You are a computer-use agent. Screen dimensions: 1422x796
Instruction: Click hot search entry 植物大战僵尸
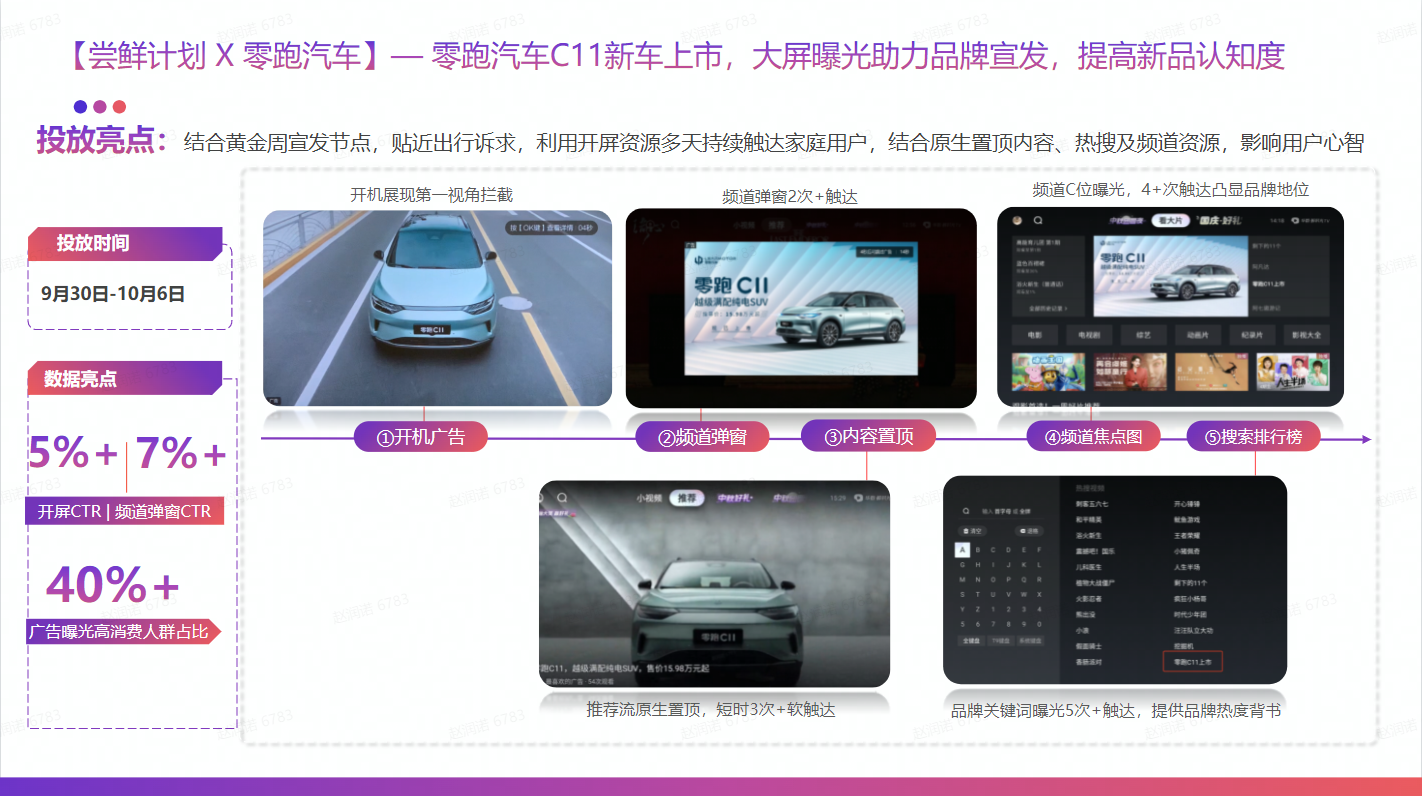(1095, 583)
